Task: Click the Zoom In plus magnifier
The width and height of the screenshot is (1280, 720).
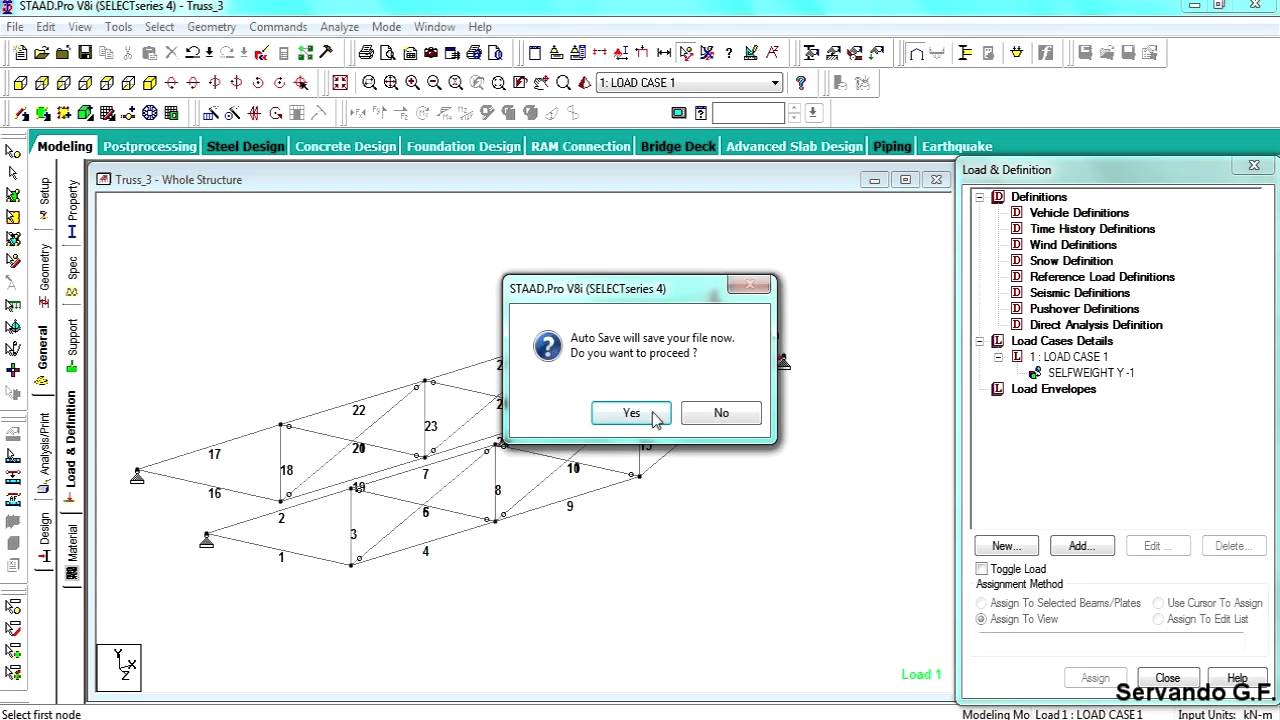Action: (412, 83)
